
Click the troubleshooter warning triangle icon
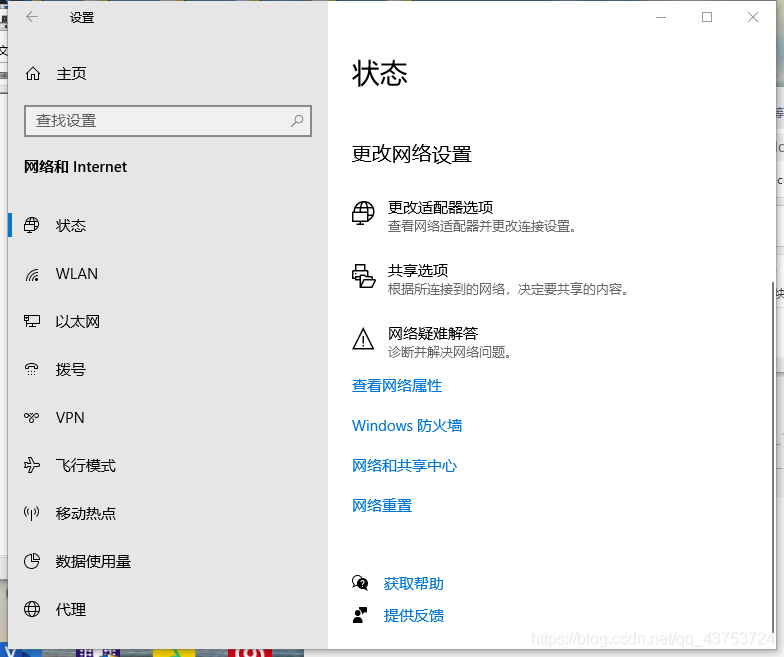pyautogui.click(x=363, y=339)
